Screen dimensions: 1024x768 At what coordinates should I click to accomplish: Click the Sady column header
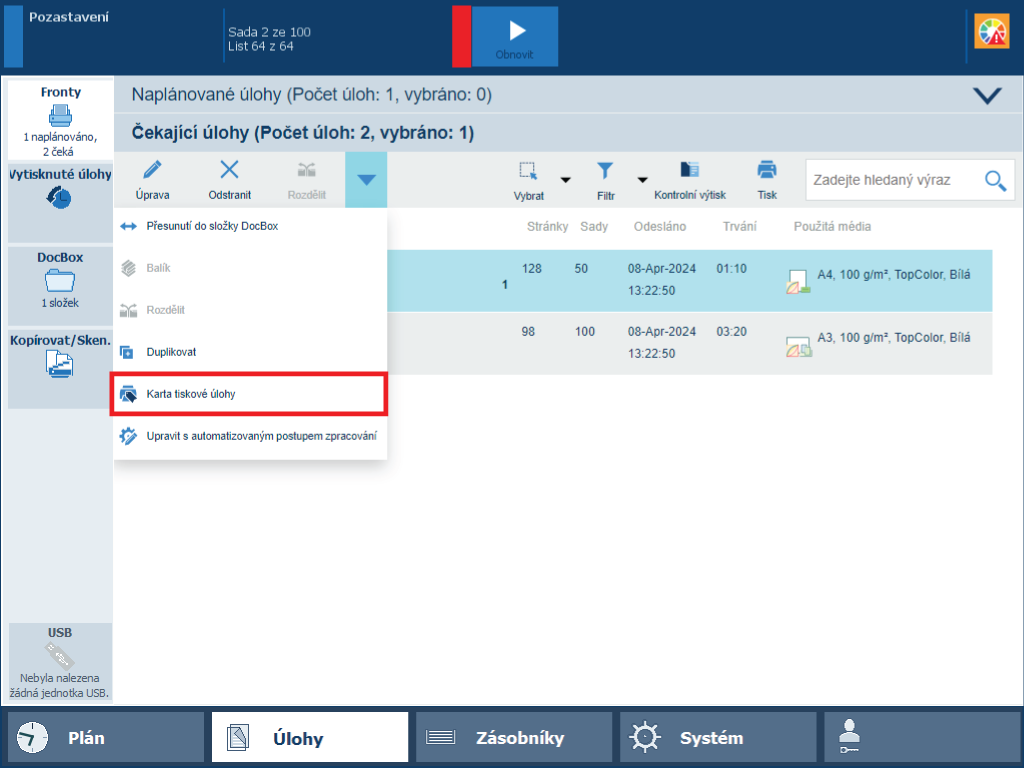(594, 227)
